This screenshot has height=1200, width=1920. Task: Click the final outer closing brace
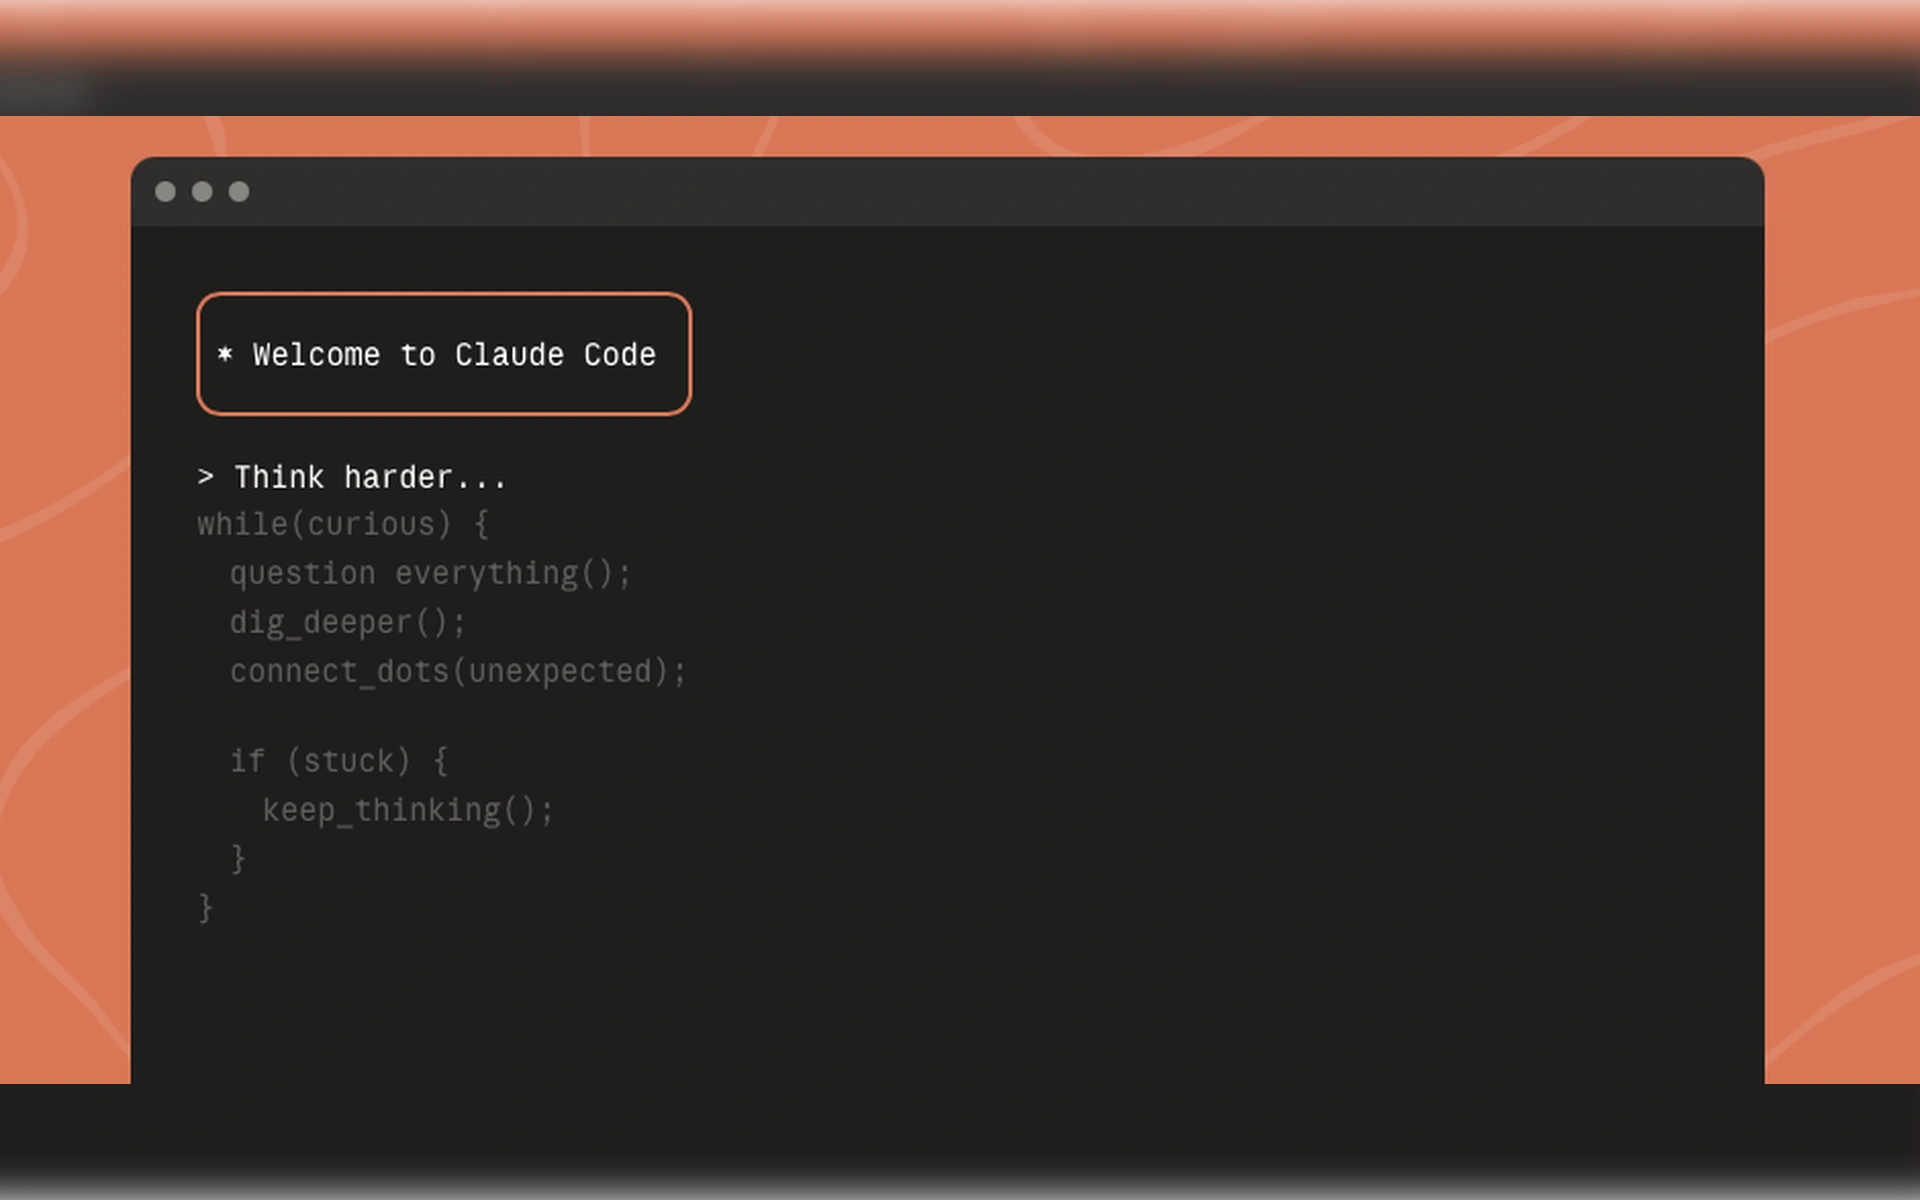206,907
